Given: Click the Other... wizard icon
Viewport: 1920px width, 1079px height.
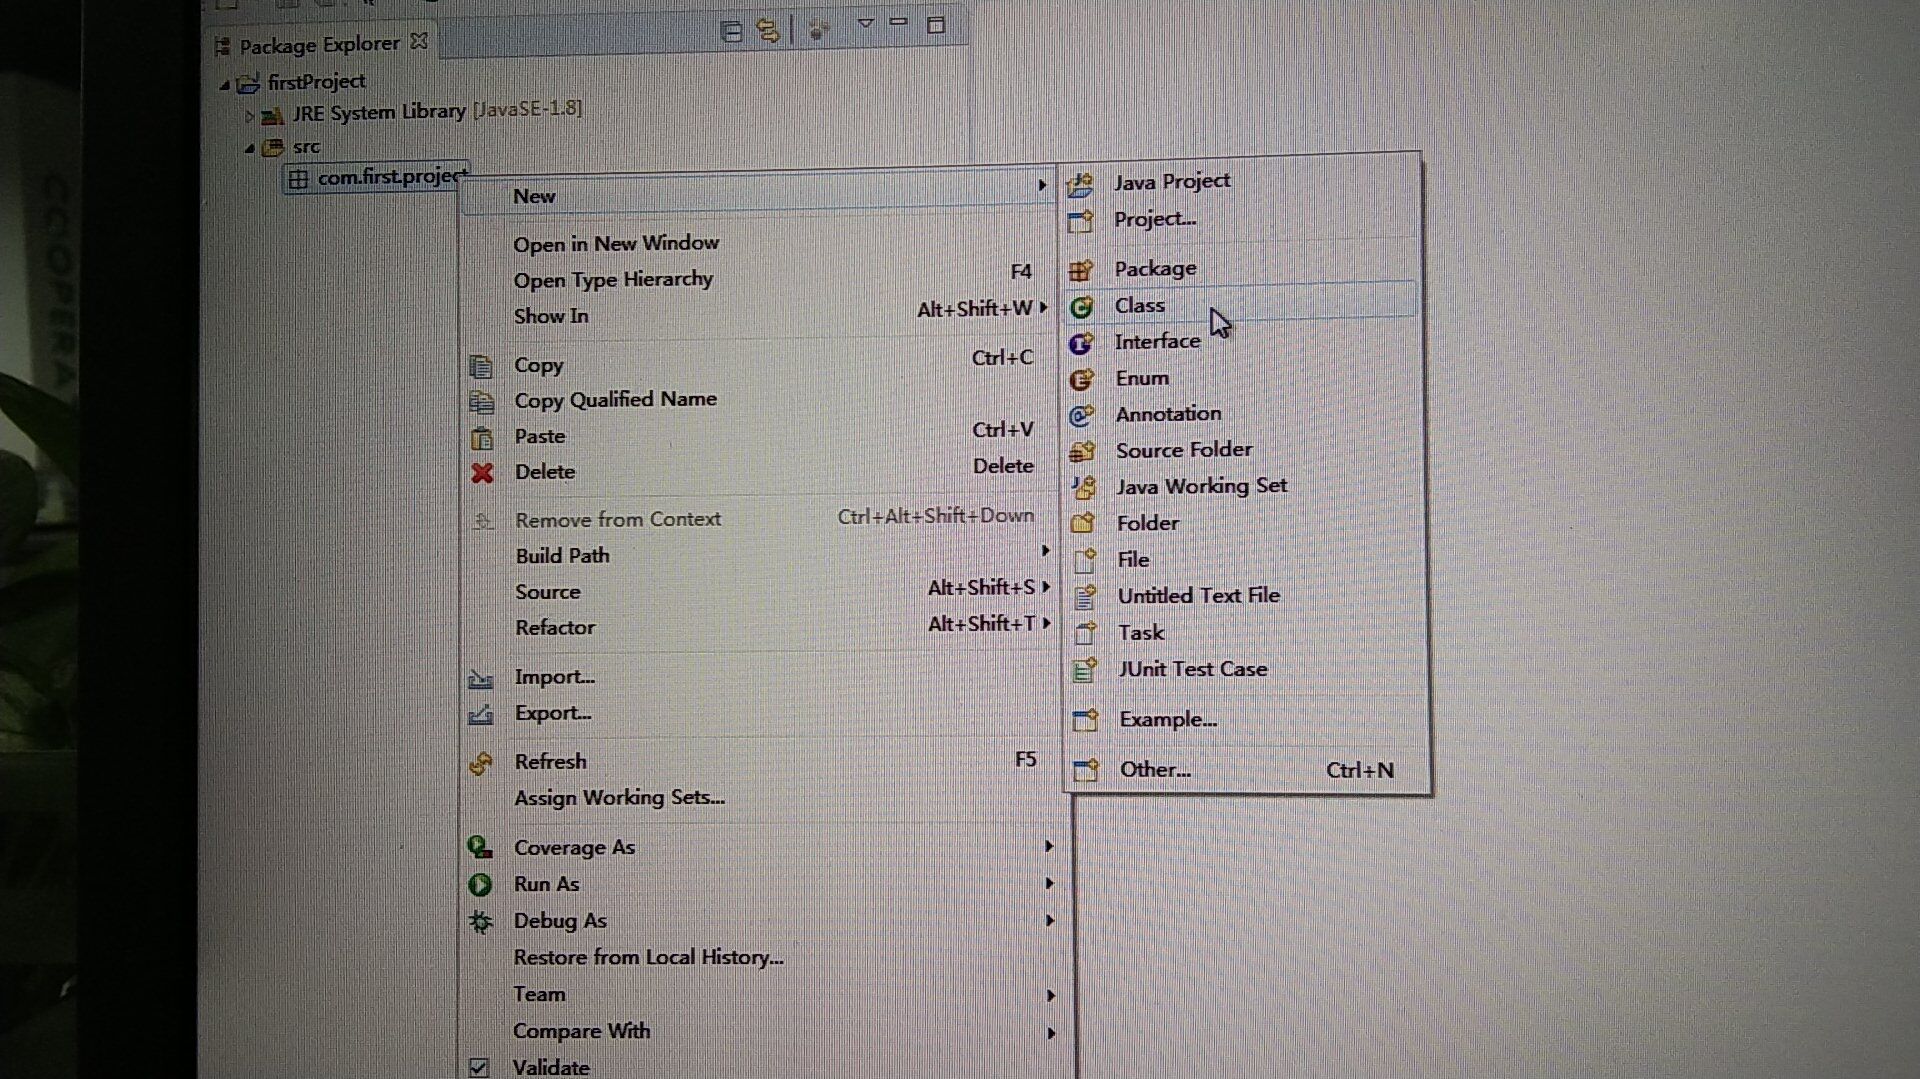Looking at the screenshot, I should (x=1085, y=770).
